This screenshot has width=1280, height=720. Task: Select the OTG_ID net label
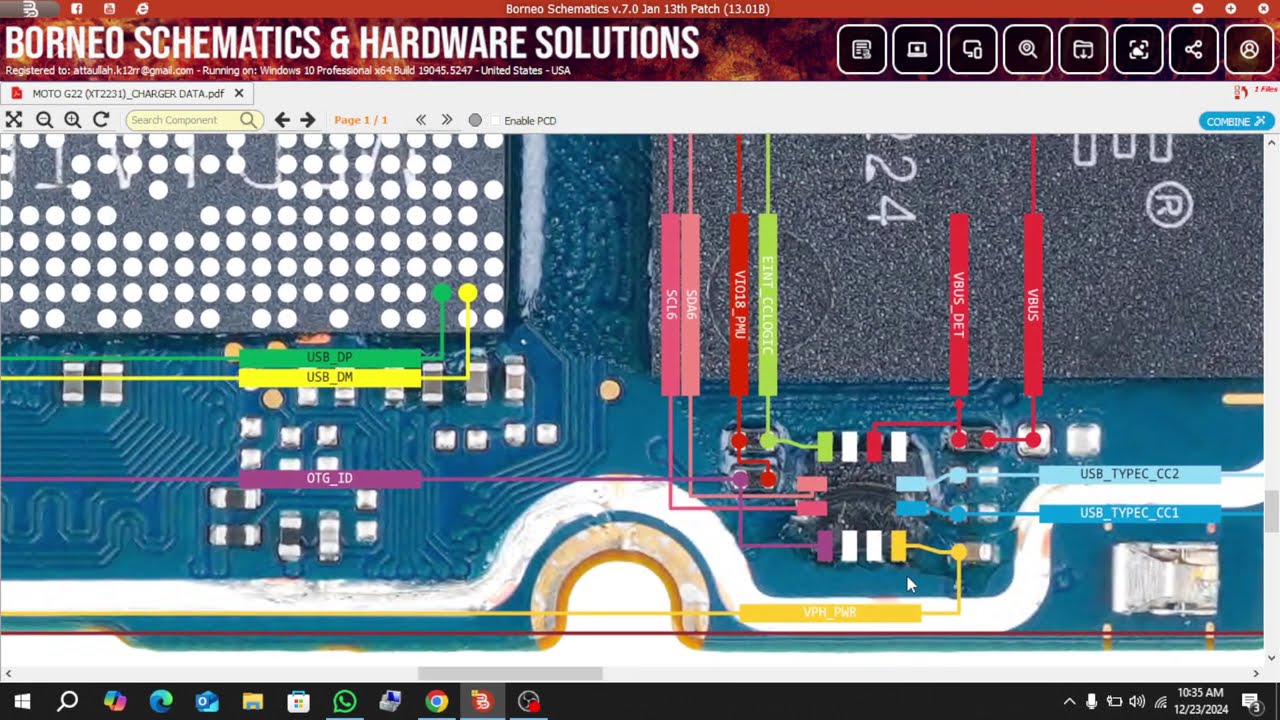(329, 479)
